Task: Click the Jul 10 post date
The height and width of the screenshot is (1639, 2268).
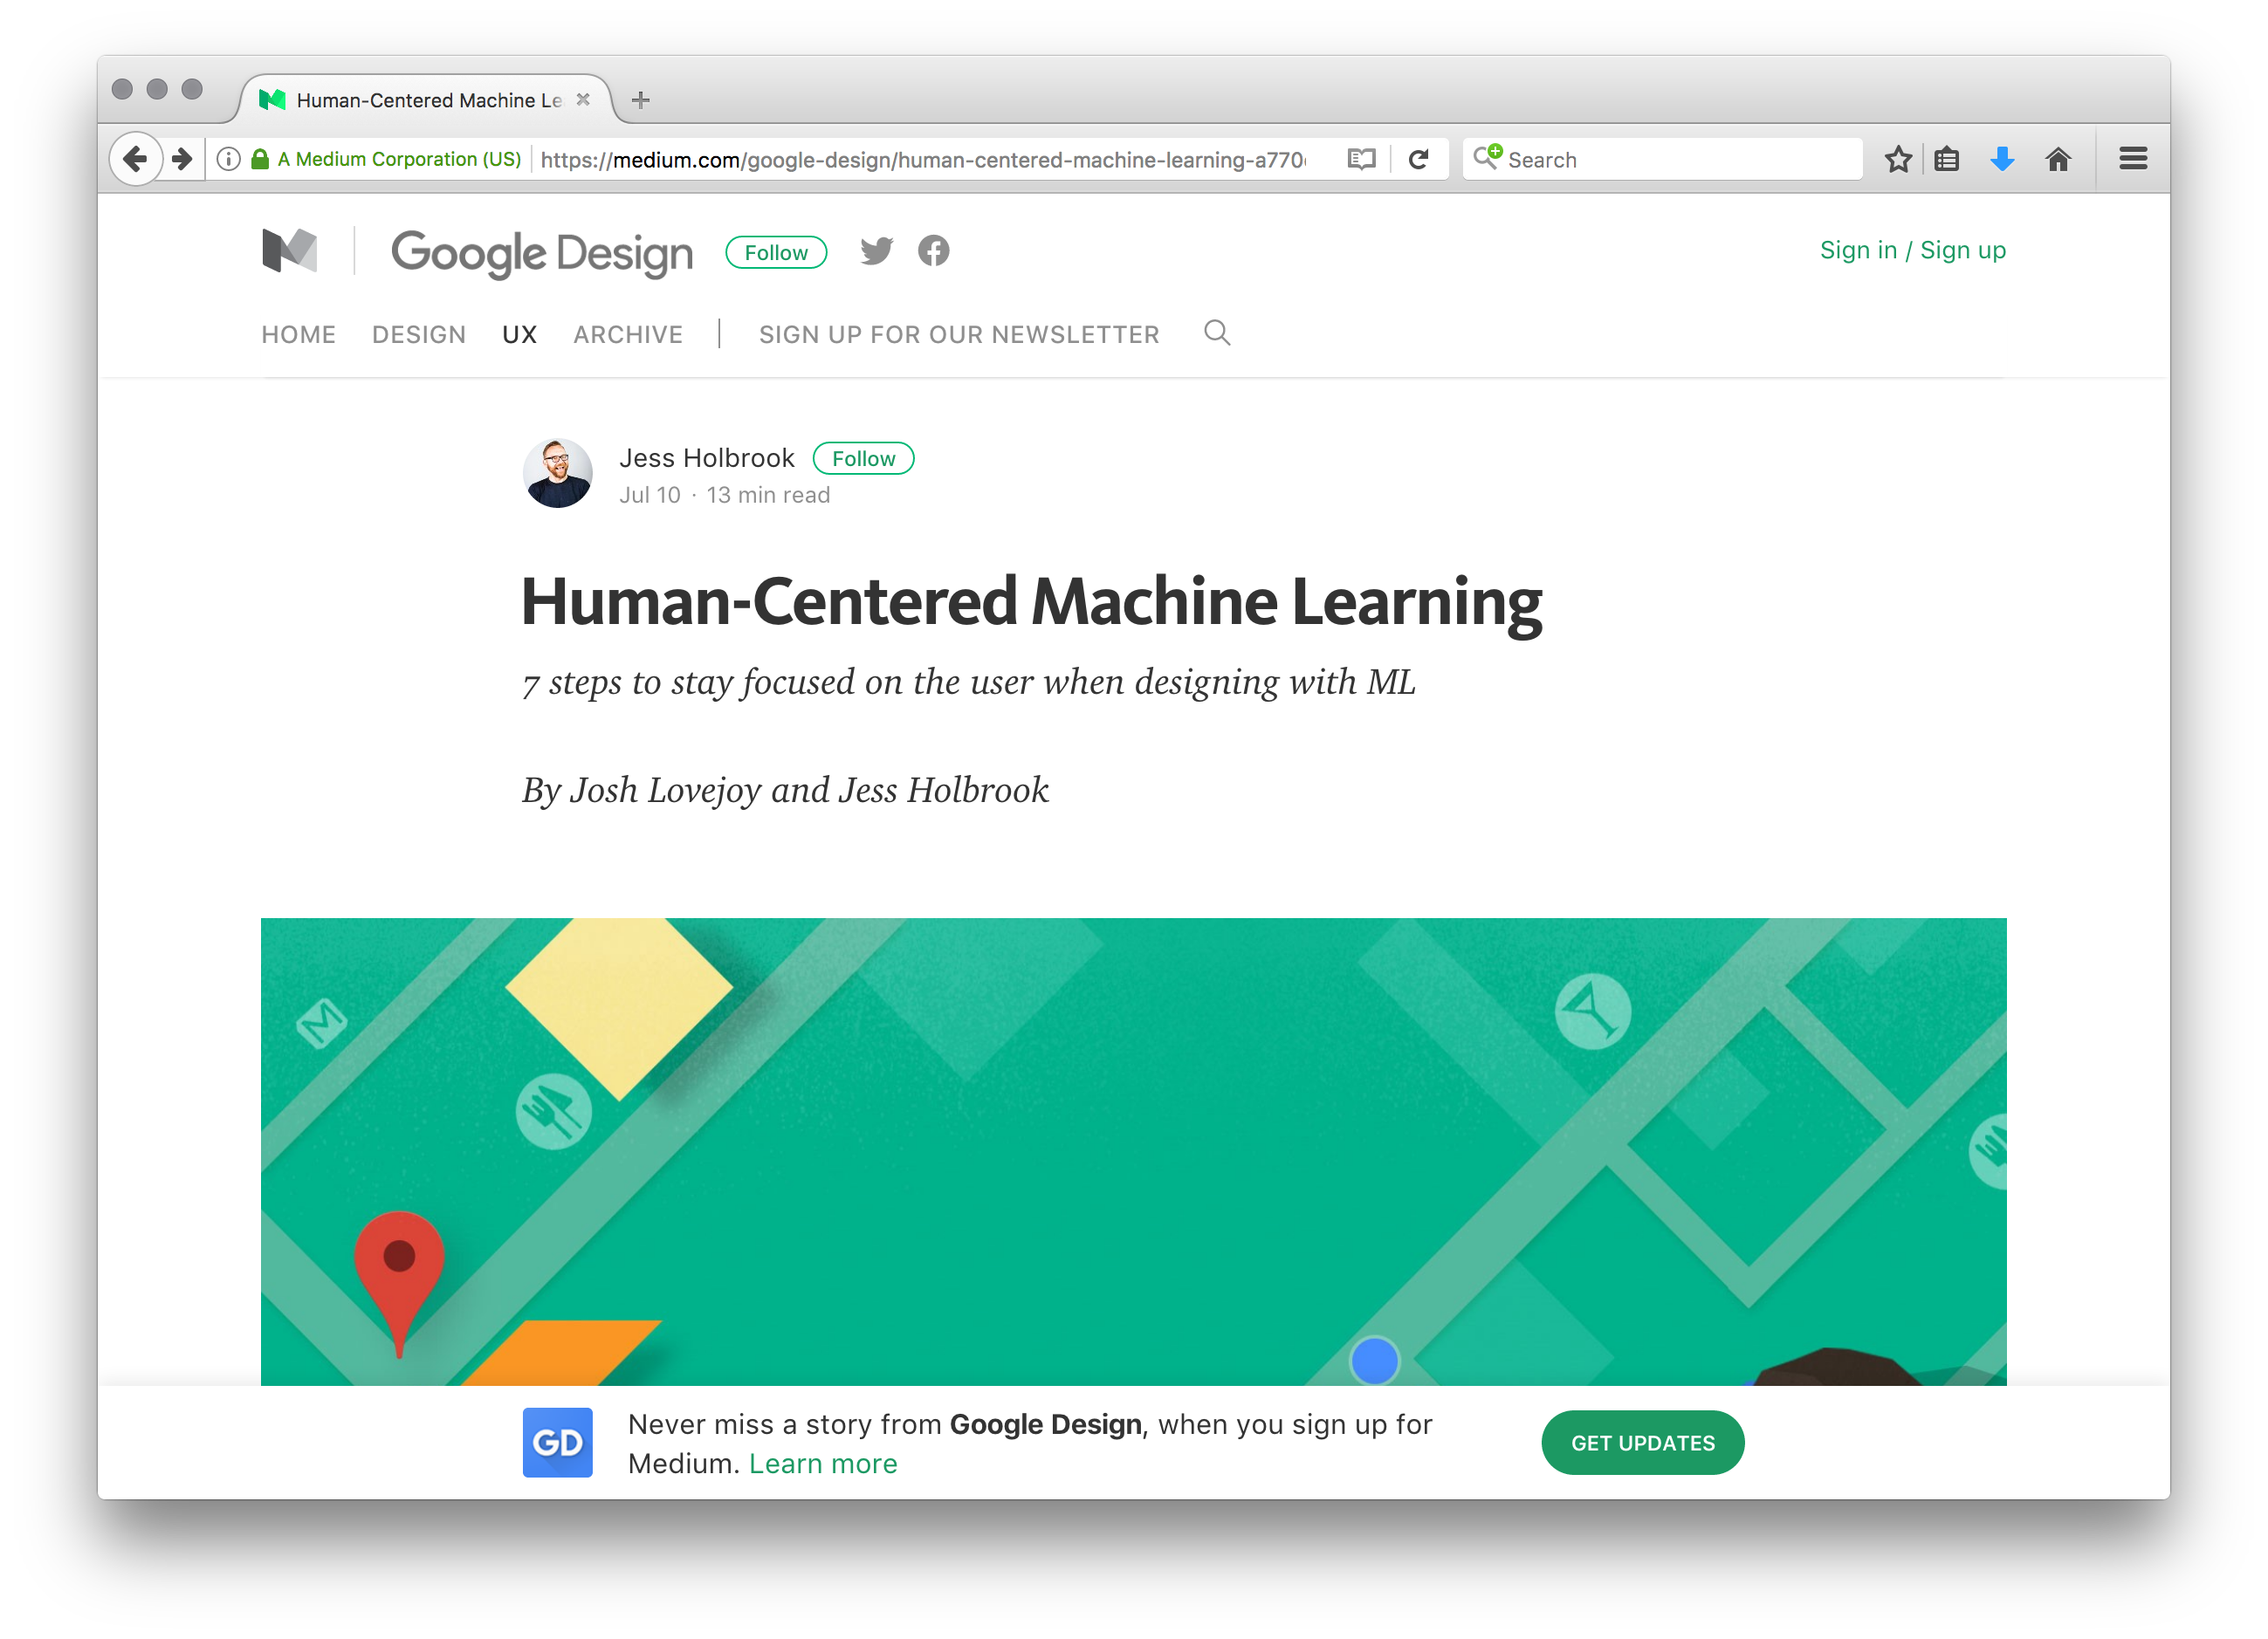Action: [649, 495]
